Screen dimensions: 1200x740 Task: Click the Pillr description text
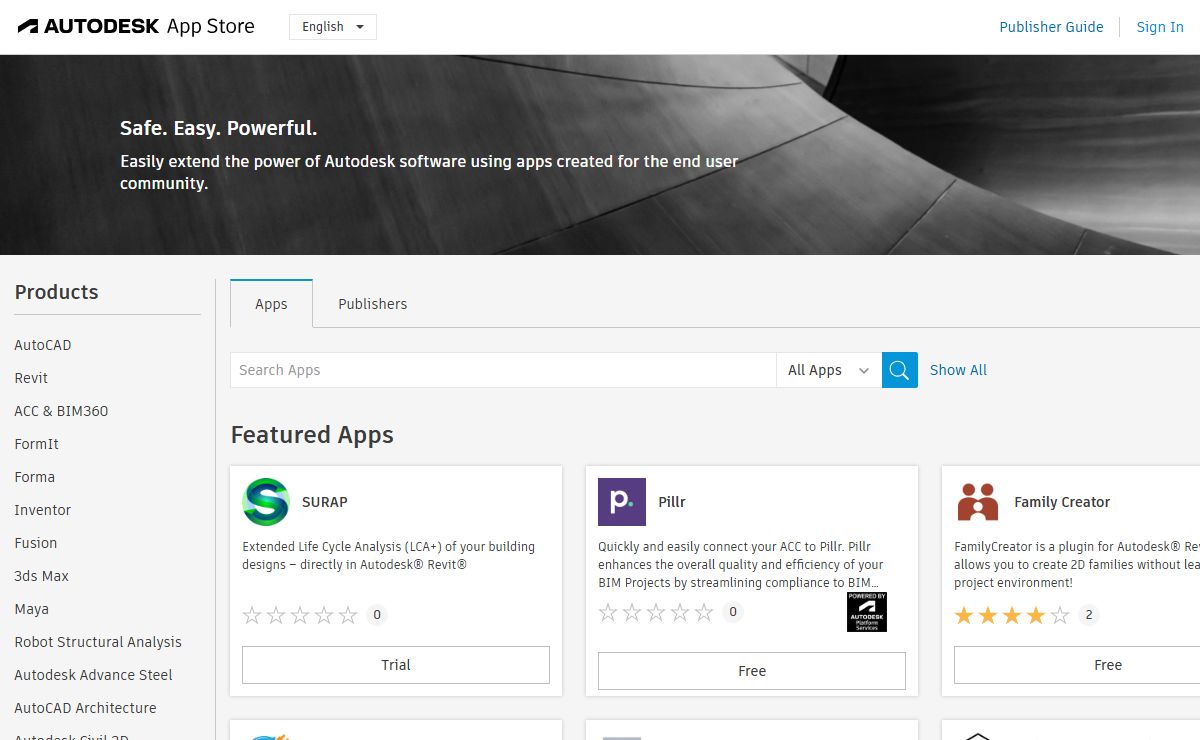click(741, 565)
